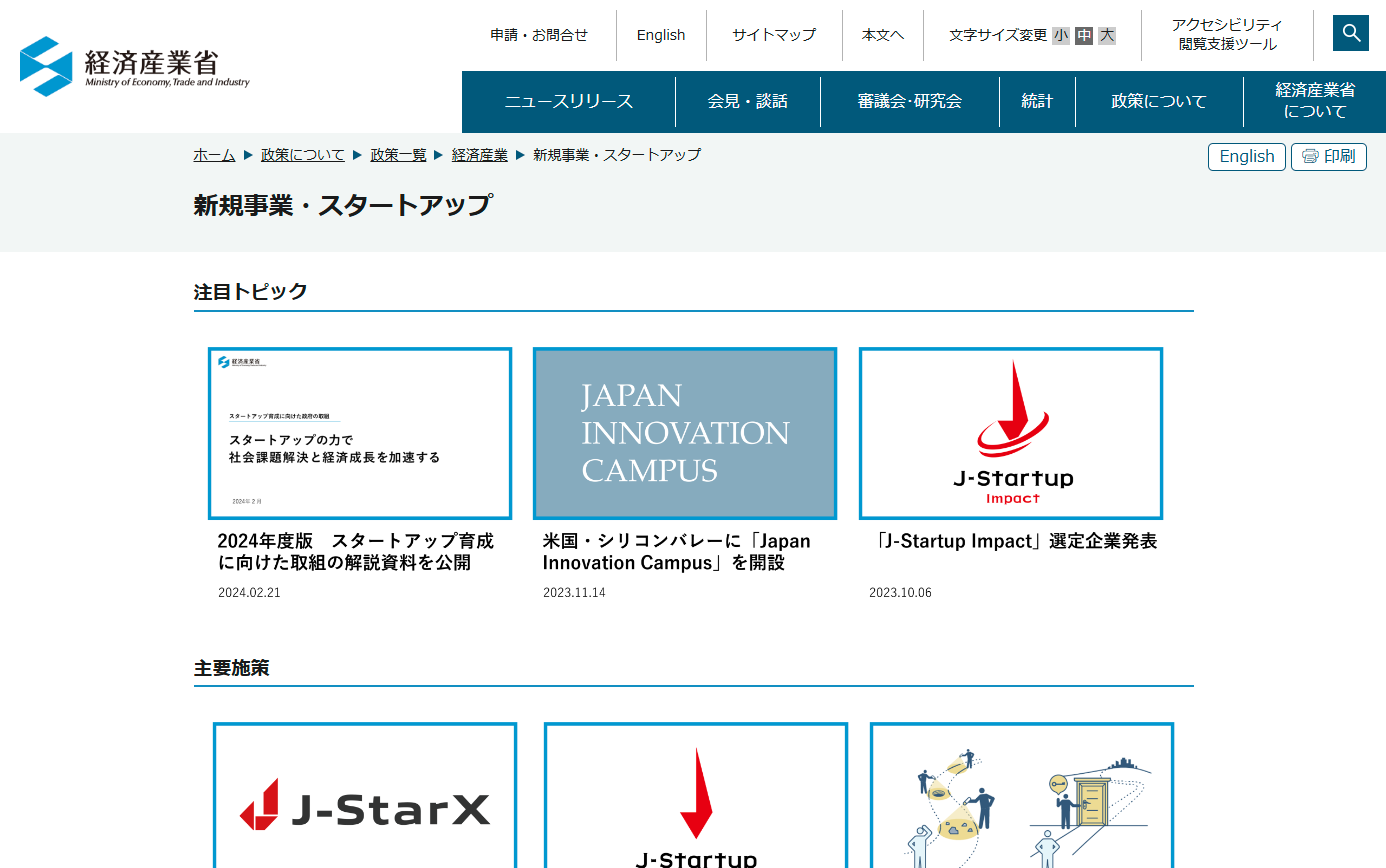Screen dimensions: 1386x868
Task: Click the date text 2023.11.14
Action: (x=574, y=593)
